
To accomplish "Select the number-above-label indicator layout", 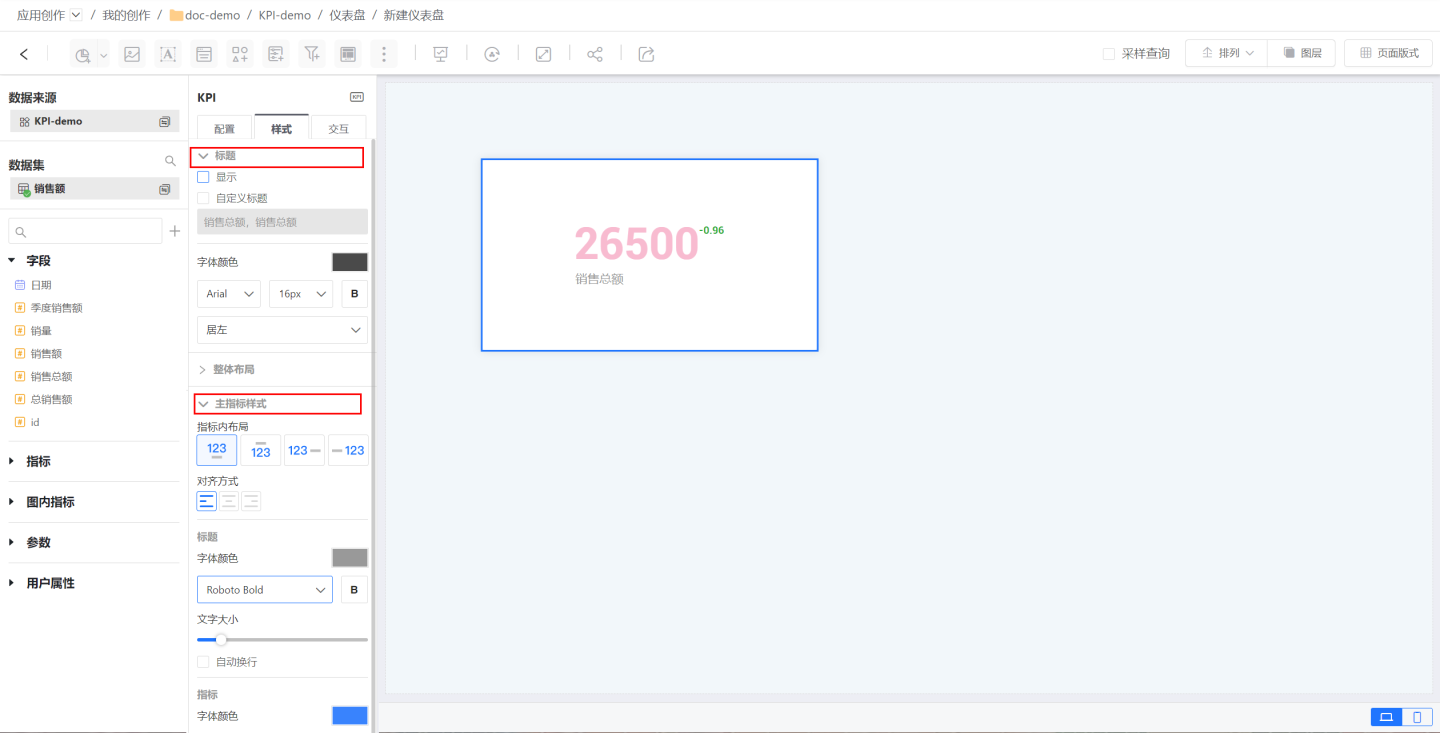I will point(217,450).
